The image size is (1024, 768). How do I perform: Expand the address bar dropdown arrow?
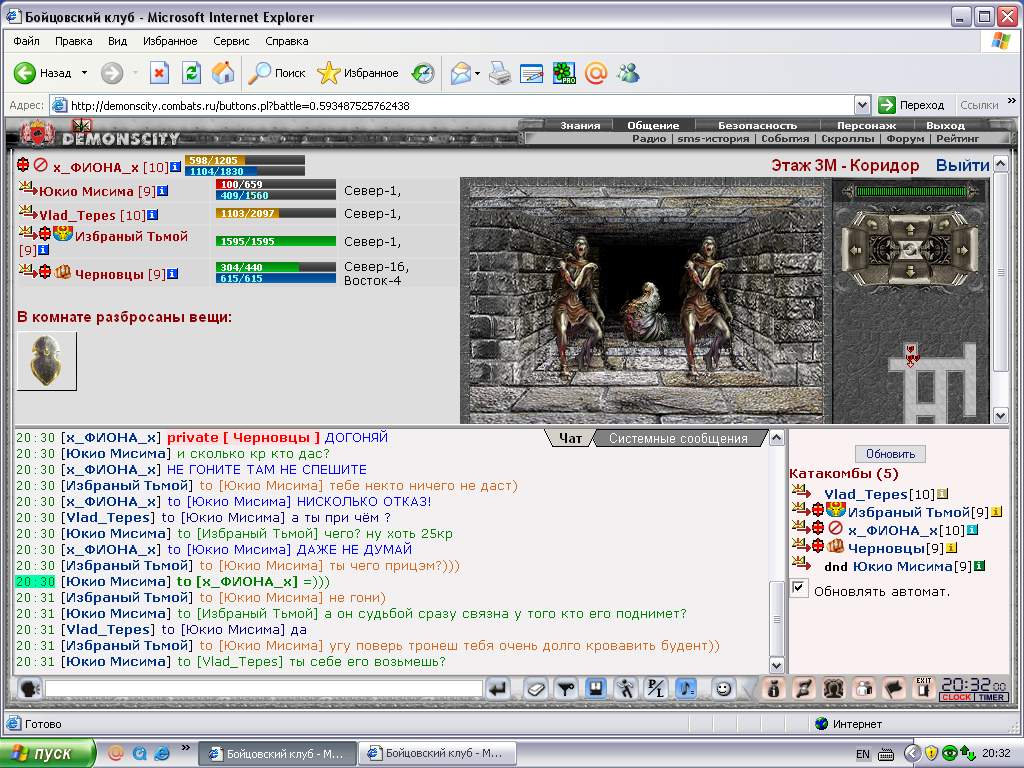(x=862, y=105)
